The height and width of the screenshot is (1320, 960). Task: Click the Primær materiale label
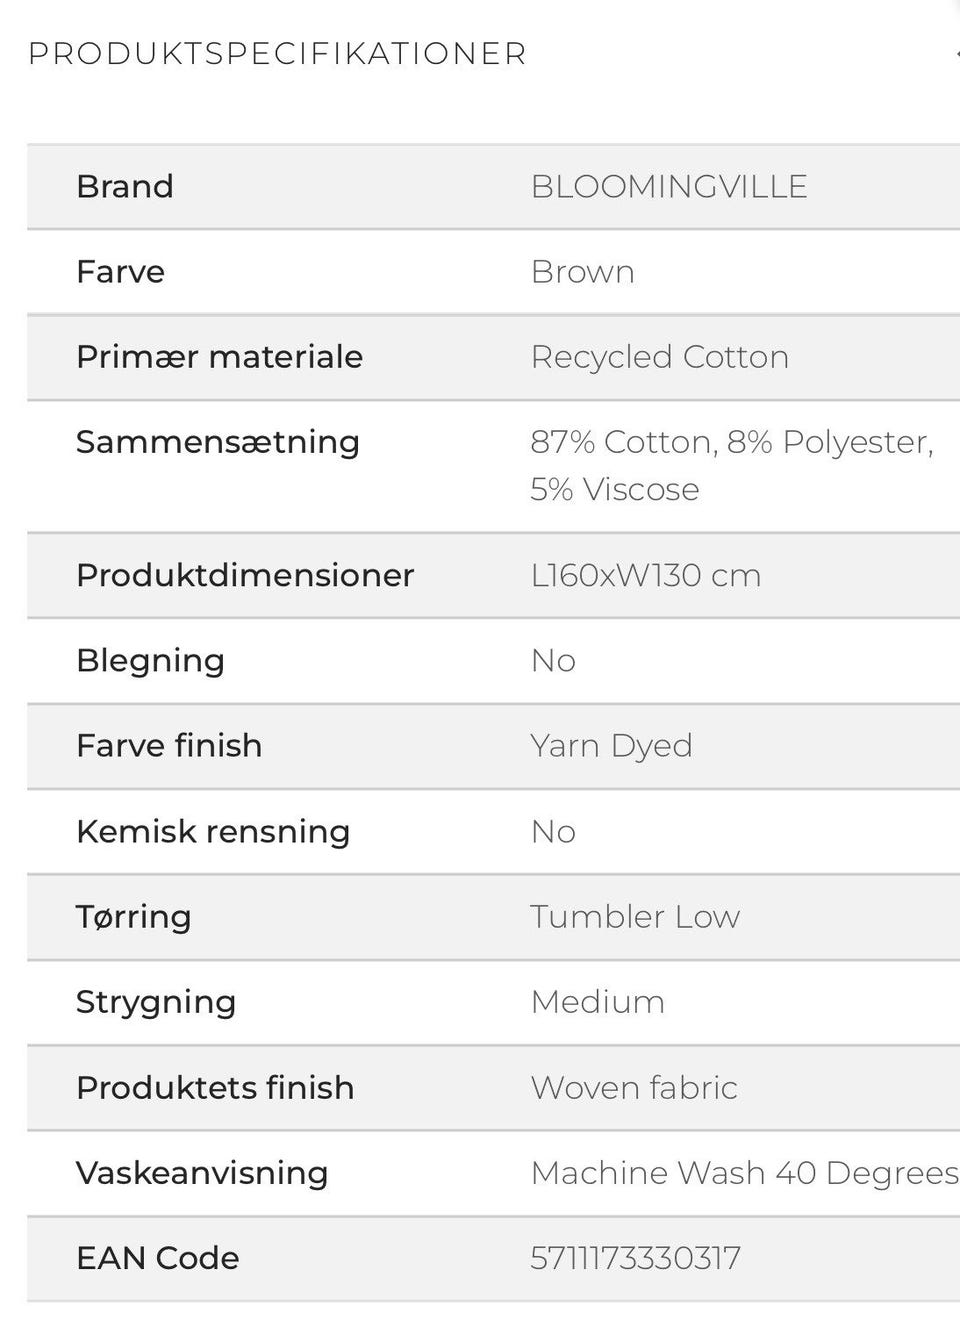click(219, 357)
